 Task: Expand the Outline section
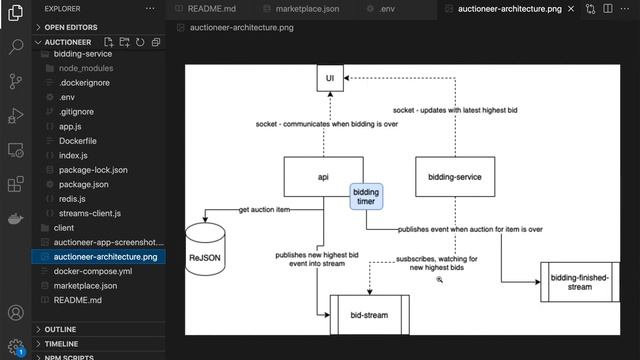point(98,329)
